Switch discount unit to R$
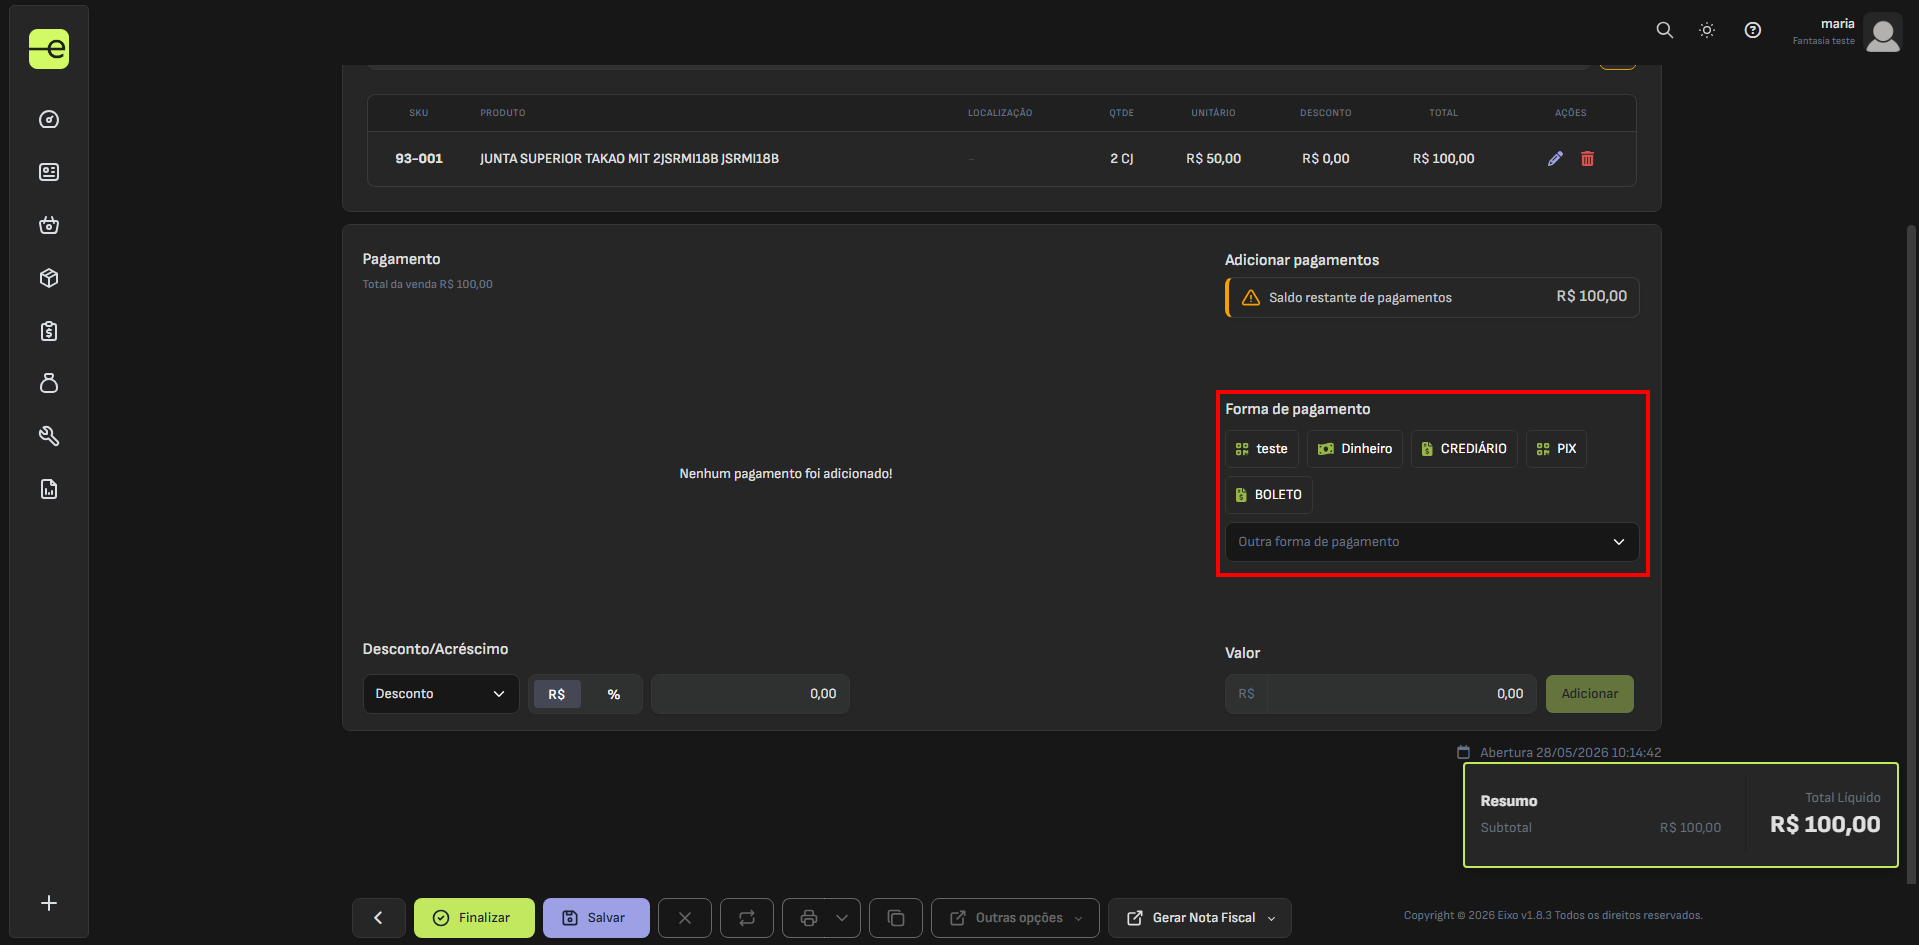1919x945 pixels. (557, 694)
